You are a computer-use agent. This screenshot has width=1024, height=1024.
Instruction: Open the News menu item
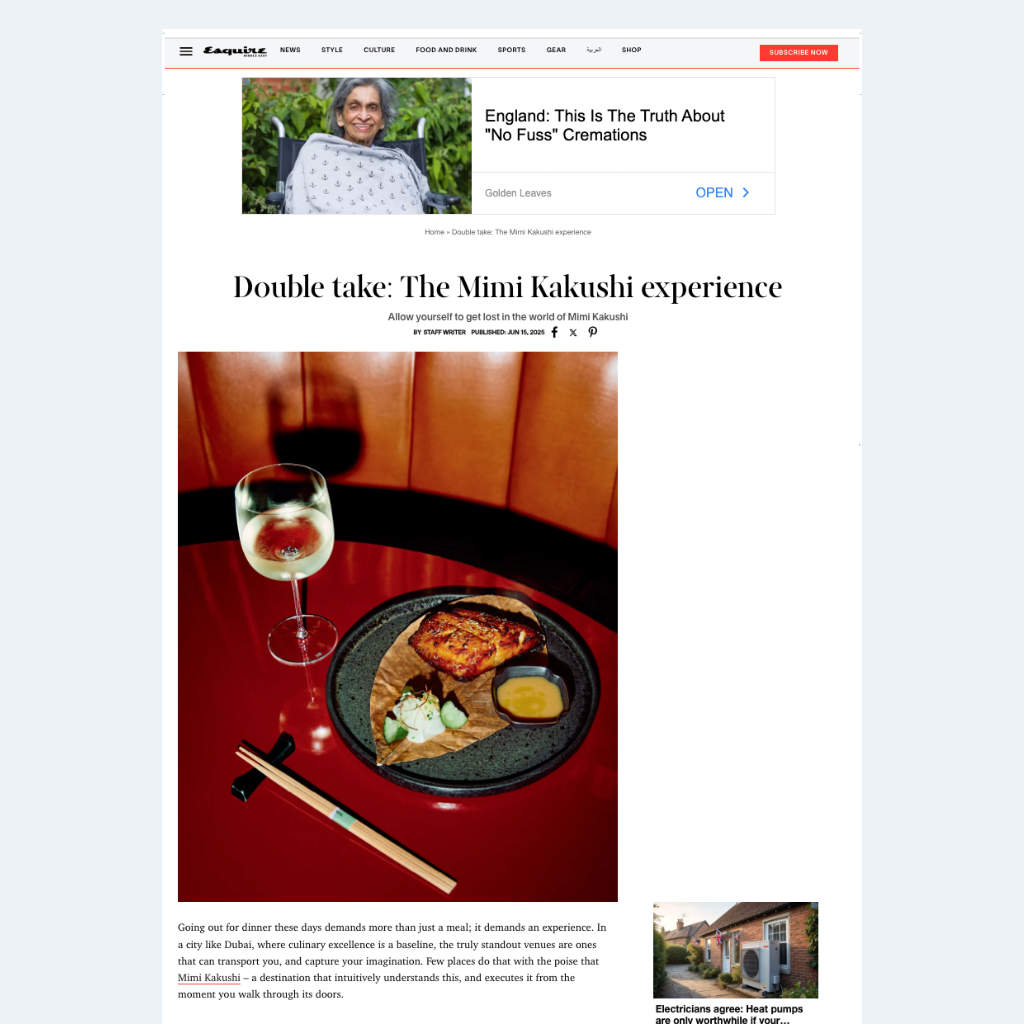[291, 50]
